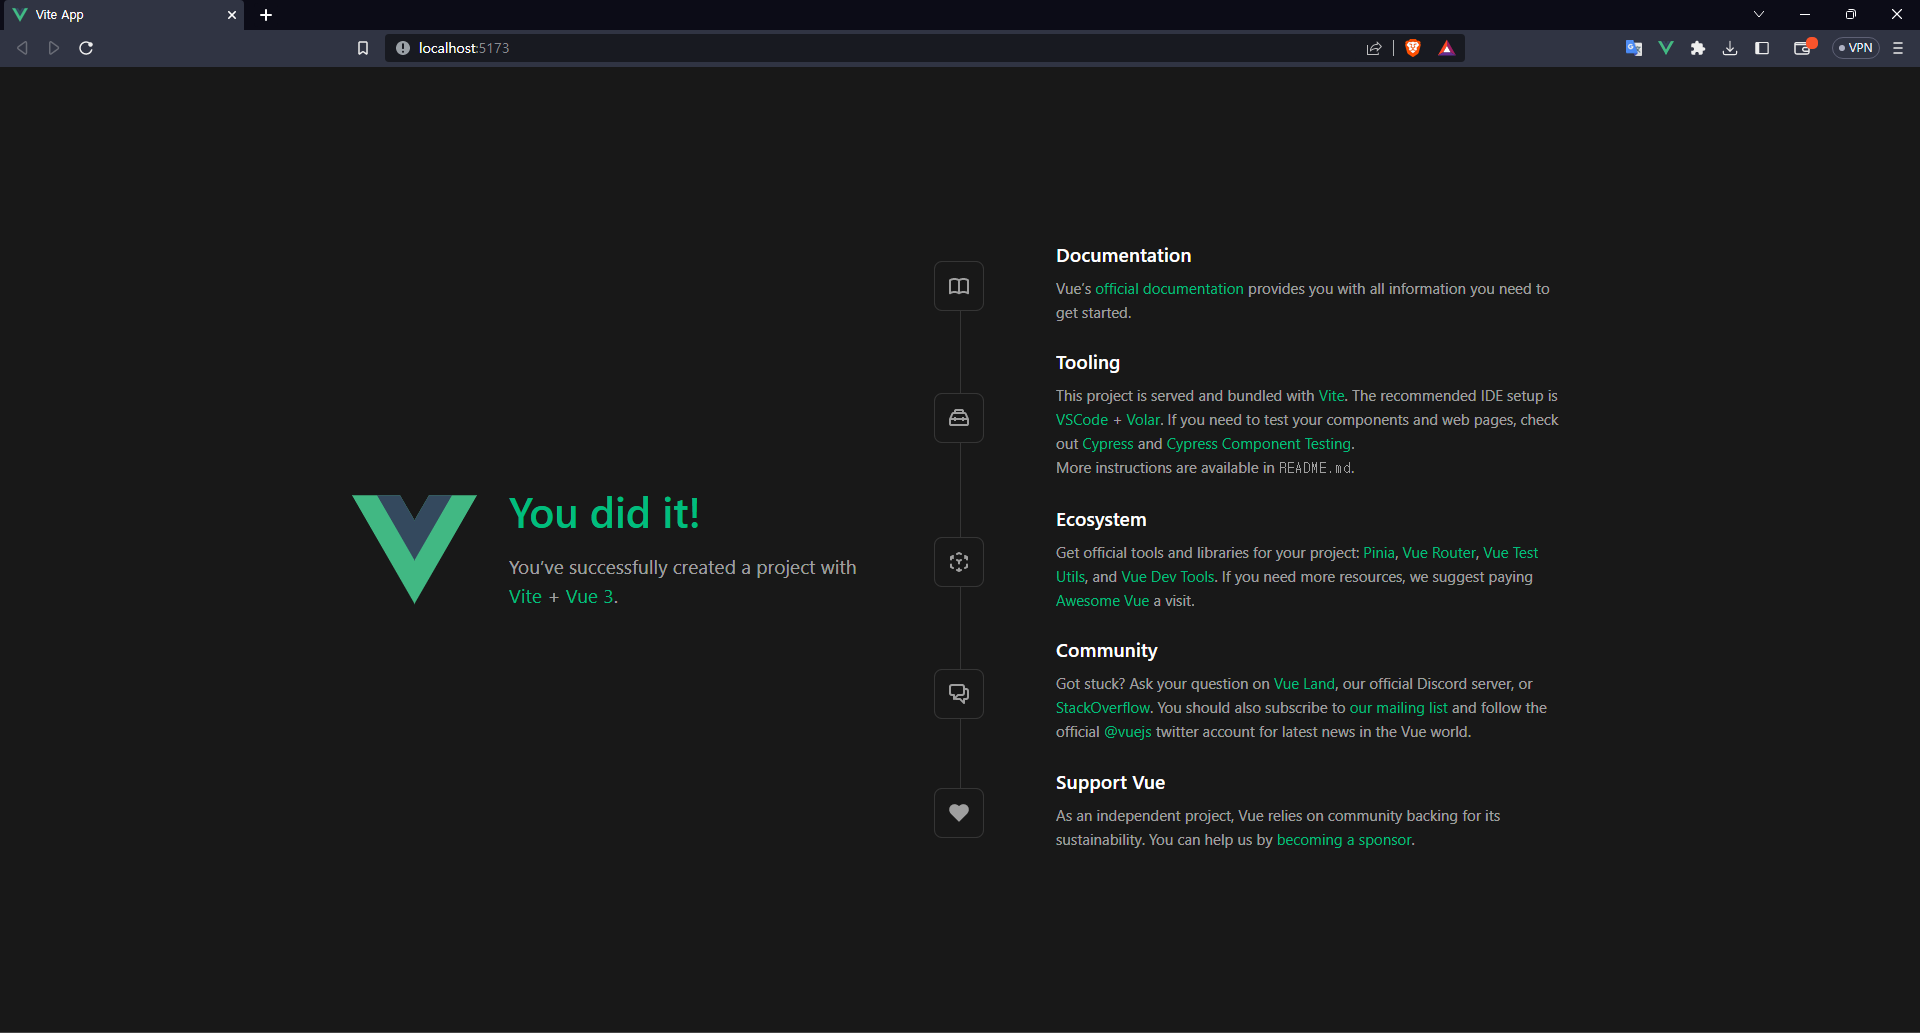Open the becoming a sponsor link
Viewport: 1920px width, 1033px height.
pos(1344,840)
